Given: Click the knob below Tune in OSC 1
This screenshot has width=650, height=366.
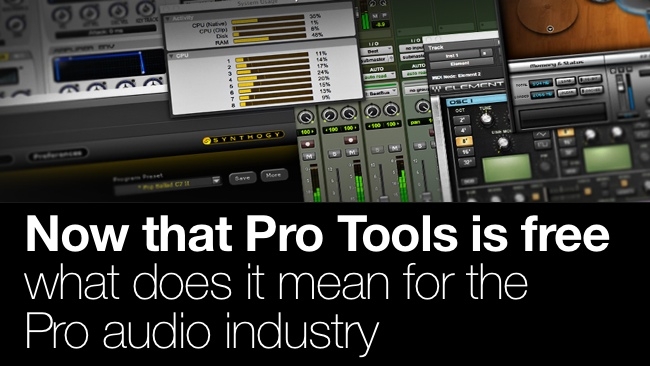Looking at the screenshot, I should (503, 143).
